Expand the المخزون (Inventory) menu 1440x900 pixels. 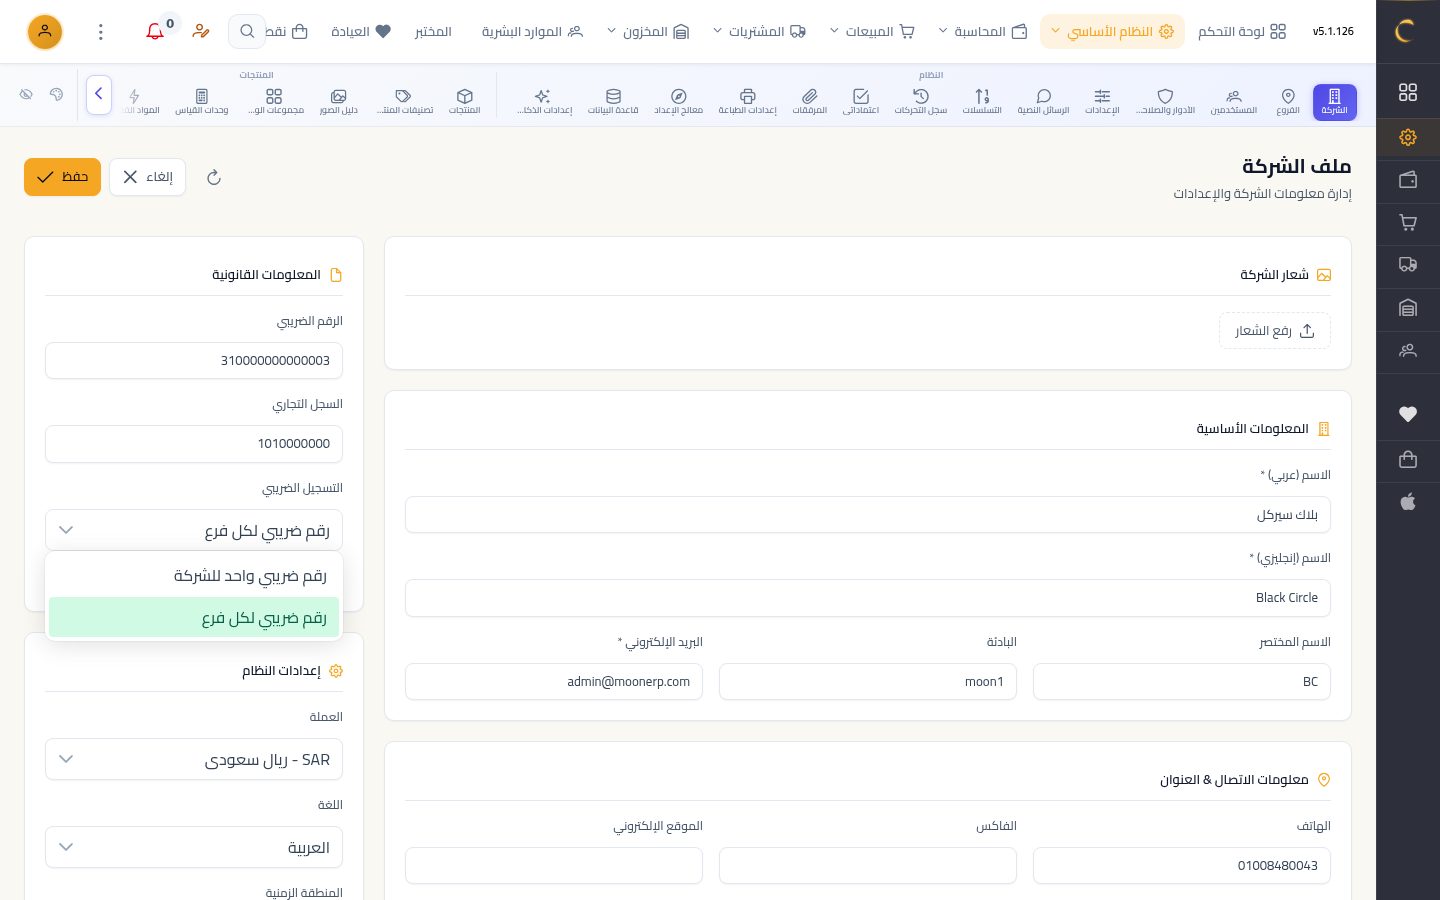tap(648, 32)
